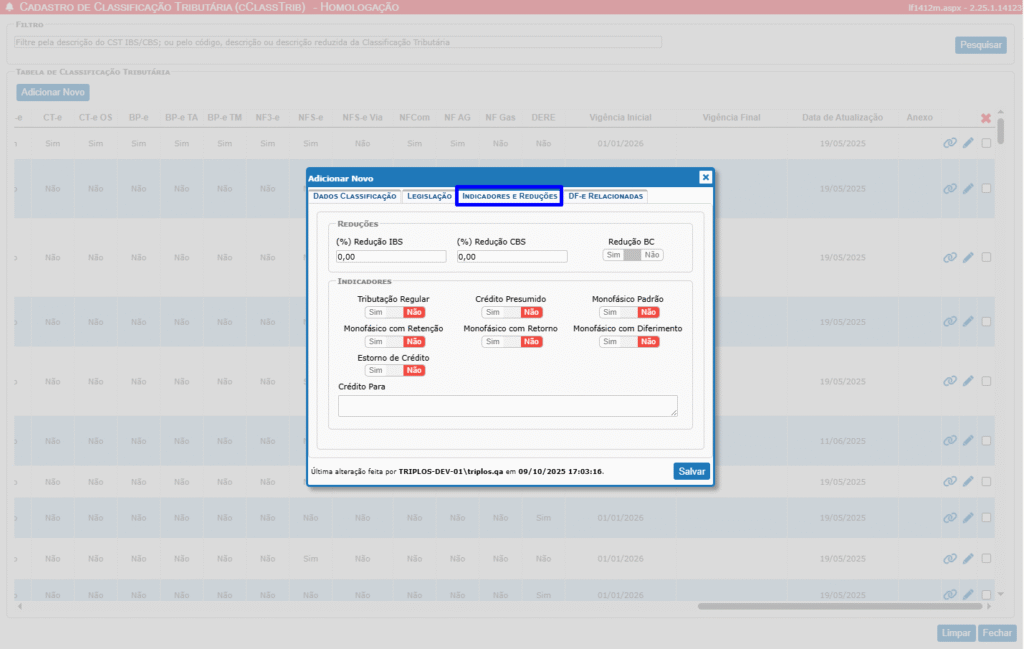The height and width of the screenshot is (649, 1024).
Task: Switch to the DF-e Relacionadas tab
Action: 605,196
